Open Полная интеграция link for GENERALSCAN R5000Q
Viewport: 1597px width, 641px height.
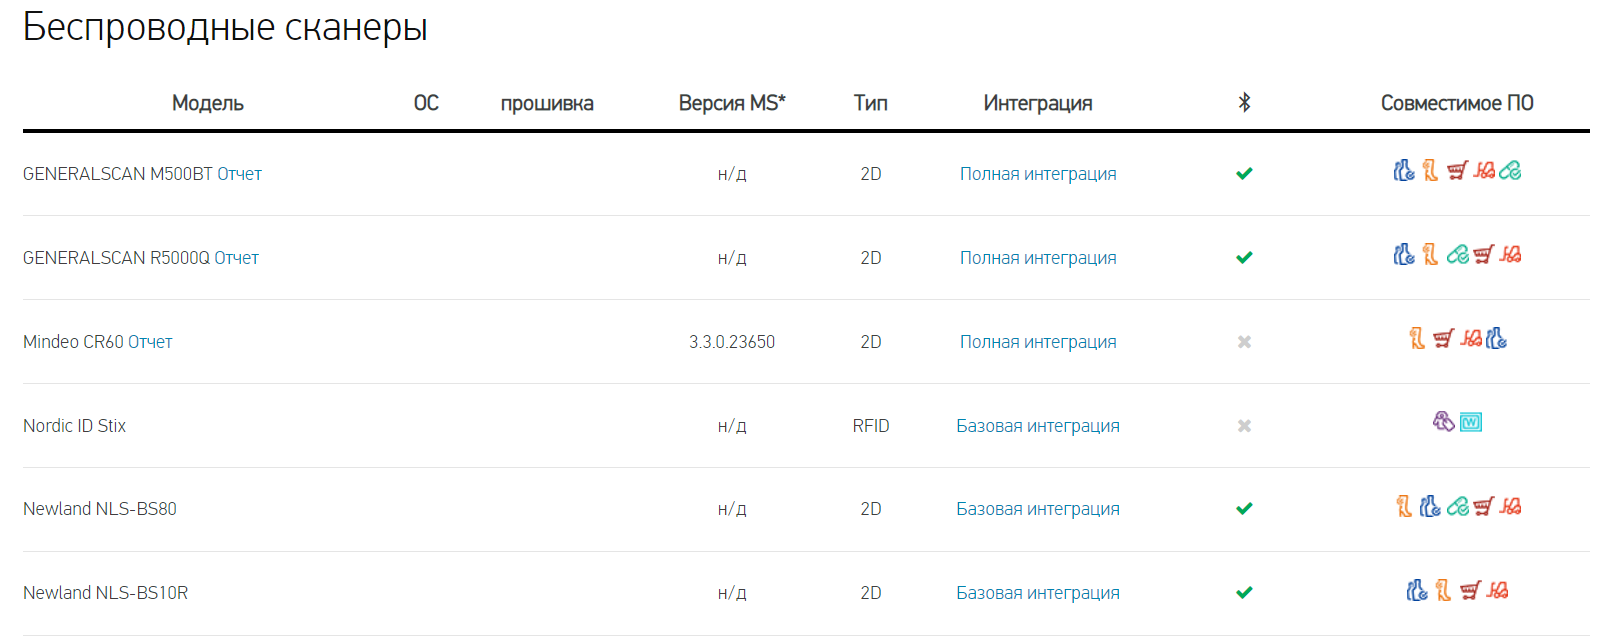pos(1038,258)
